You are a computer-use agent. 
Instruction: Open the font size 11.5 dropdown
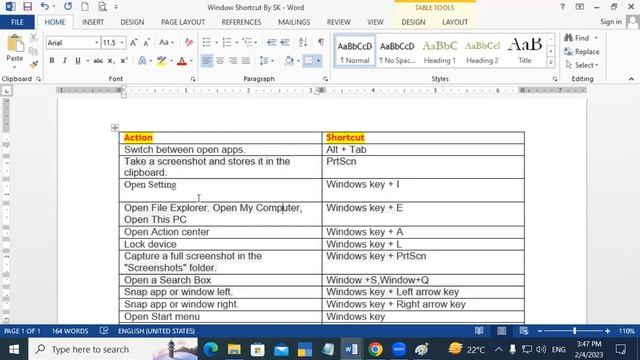pyautogui.click(x=122, y=42)
